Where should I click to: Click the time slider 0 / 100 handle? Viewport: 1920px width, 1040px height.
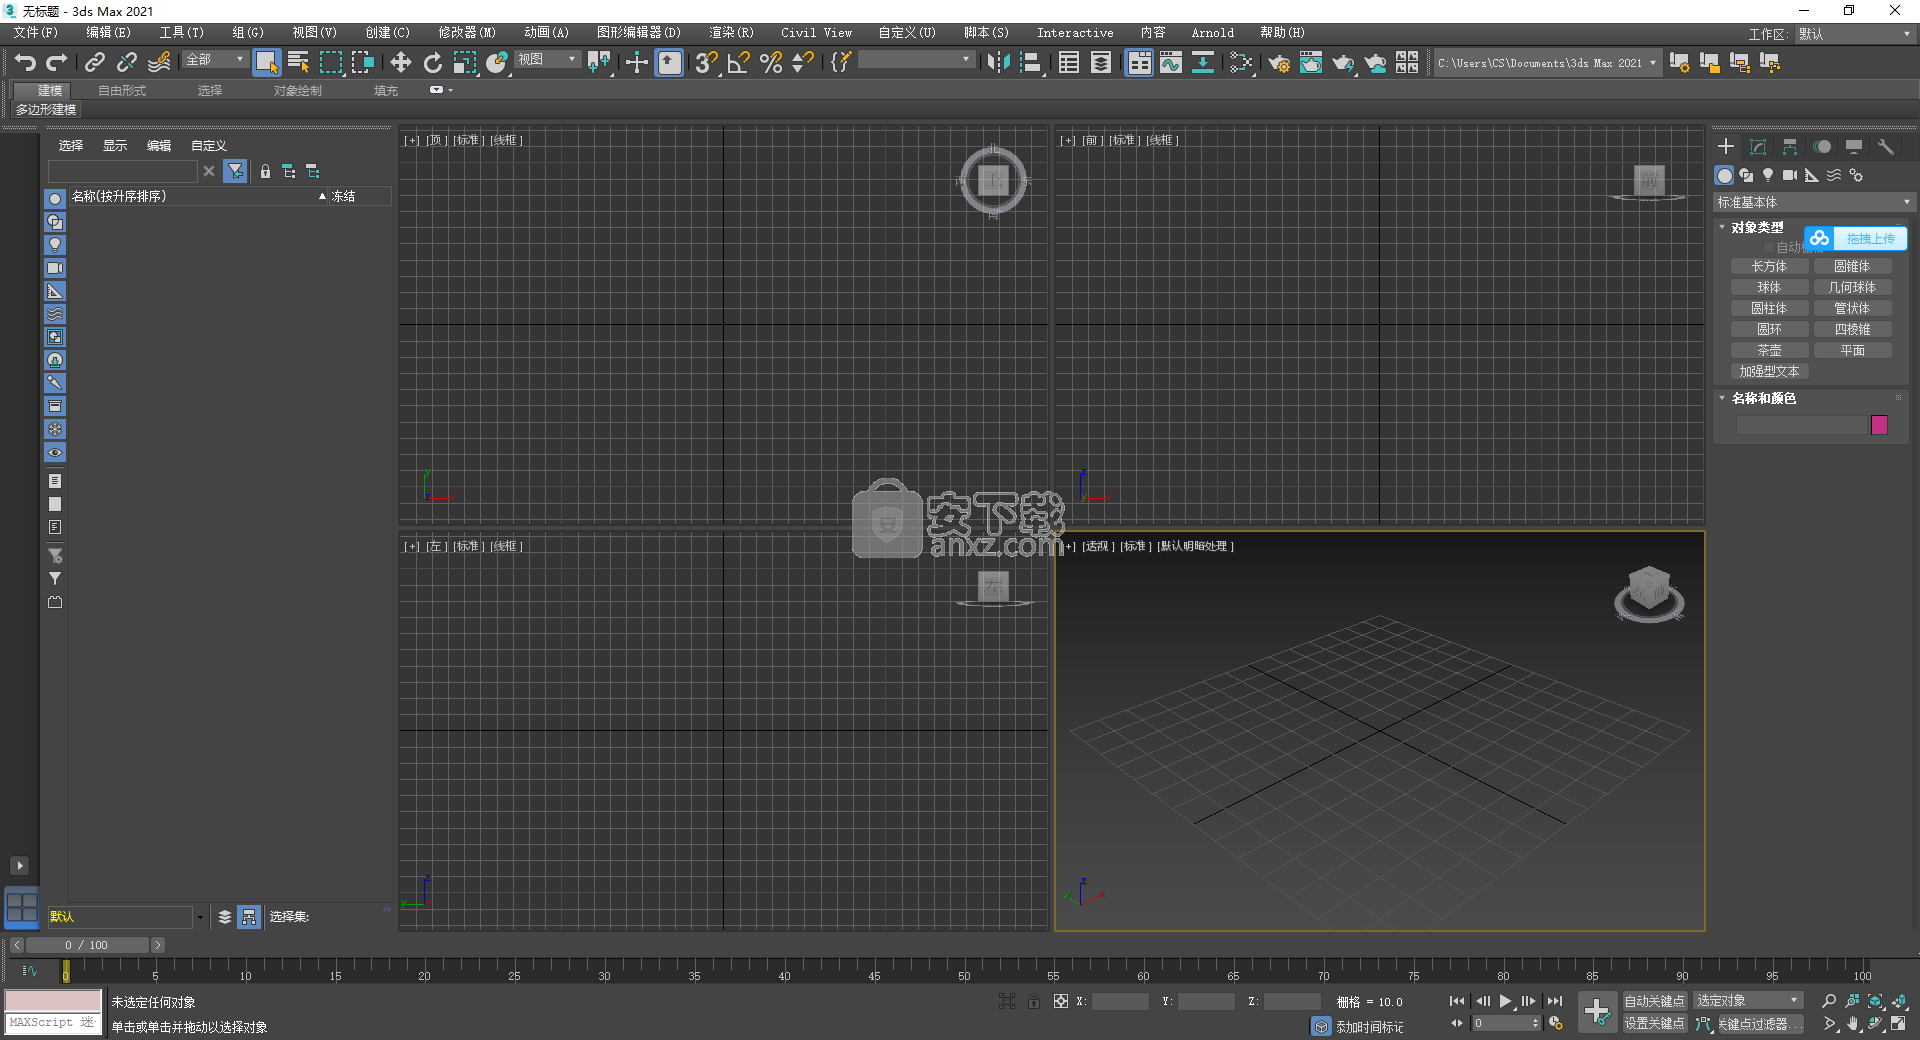[87, 945]
